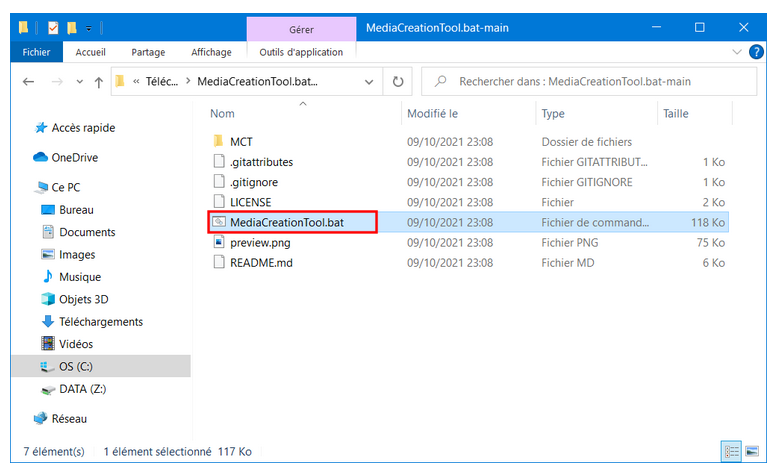This screenshot has height=476, width=776.
Task: Select the preview.png file name
Action: click(260, 243)
